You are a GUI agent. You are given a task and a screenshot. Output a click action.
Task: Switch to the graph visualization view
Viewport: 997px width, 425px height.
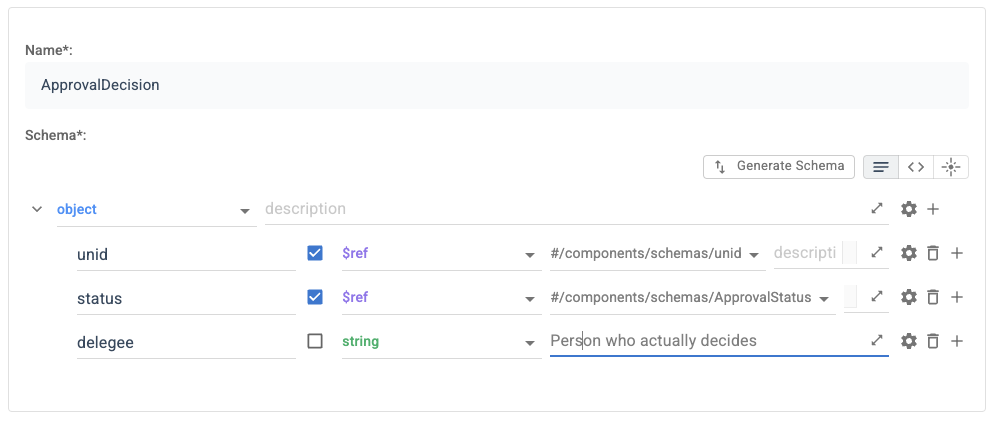click(951, 167)
